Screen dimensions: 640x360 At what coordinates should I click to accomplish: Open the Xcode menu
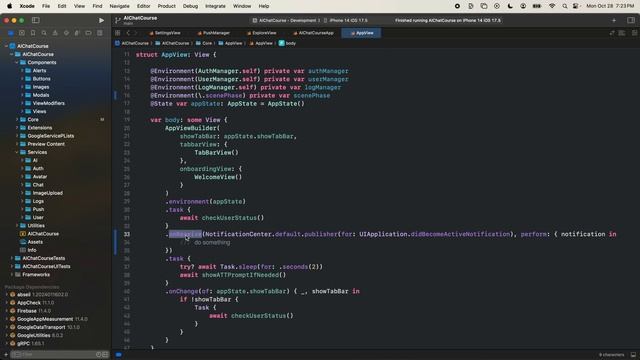click(x=27, y=6)
